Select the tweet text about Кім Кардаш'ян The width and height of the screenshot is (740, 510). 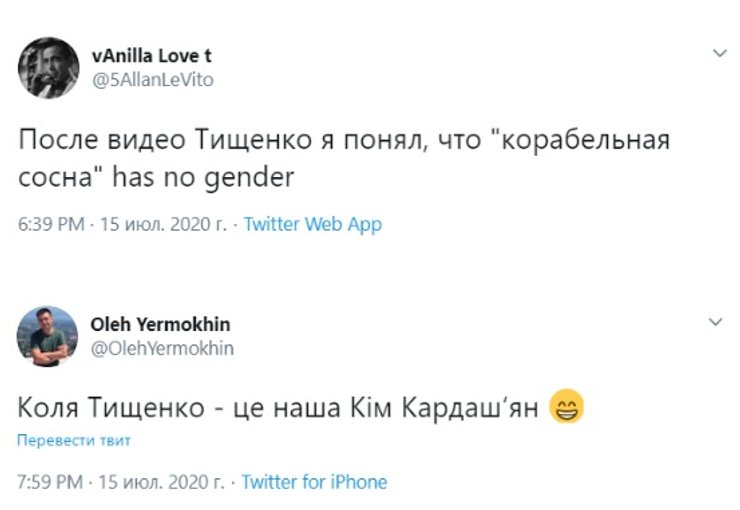[280, 409]
